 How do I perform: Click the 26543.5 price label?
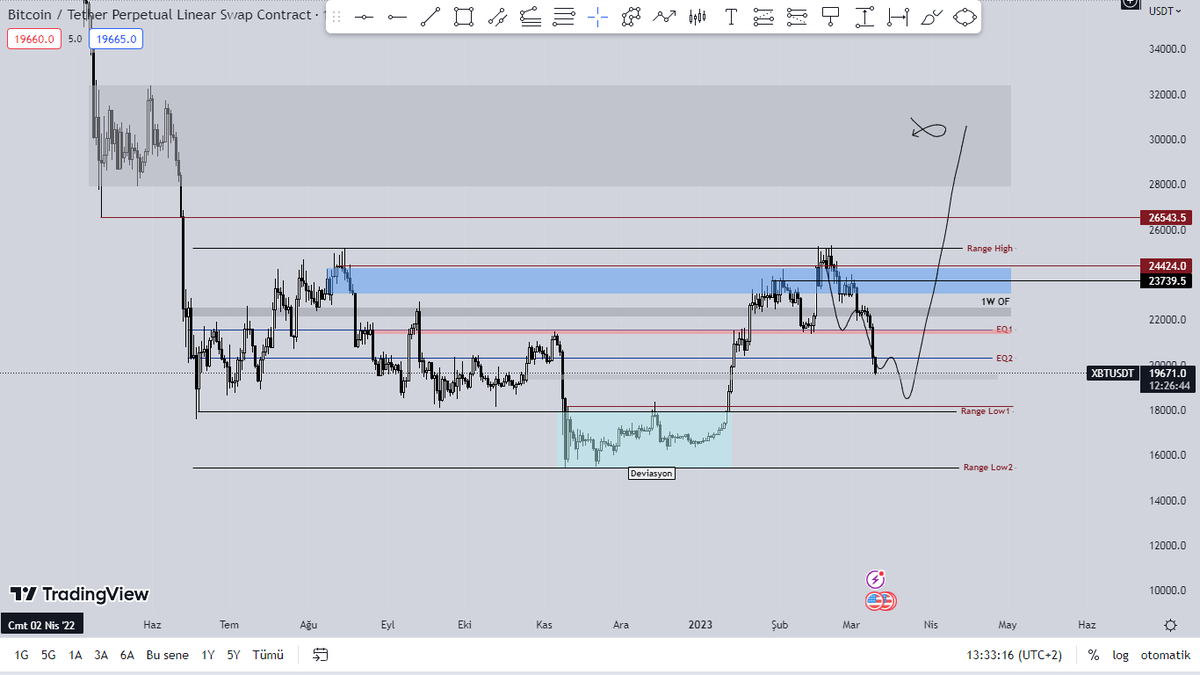point(1168,218)
